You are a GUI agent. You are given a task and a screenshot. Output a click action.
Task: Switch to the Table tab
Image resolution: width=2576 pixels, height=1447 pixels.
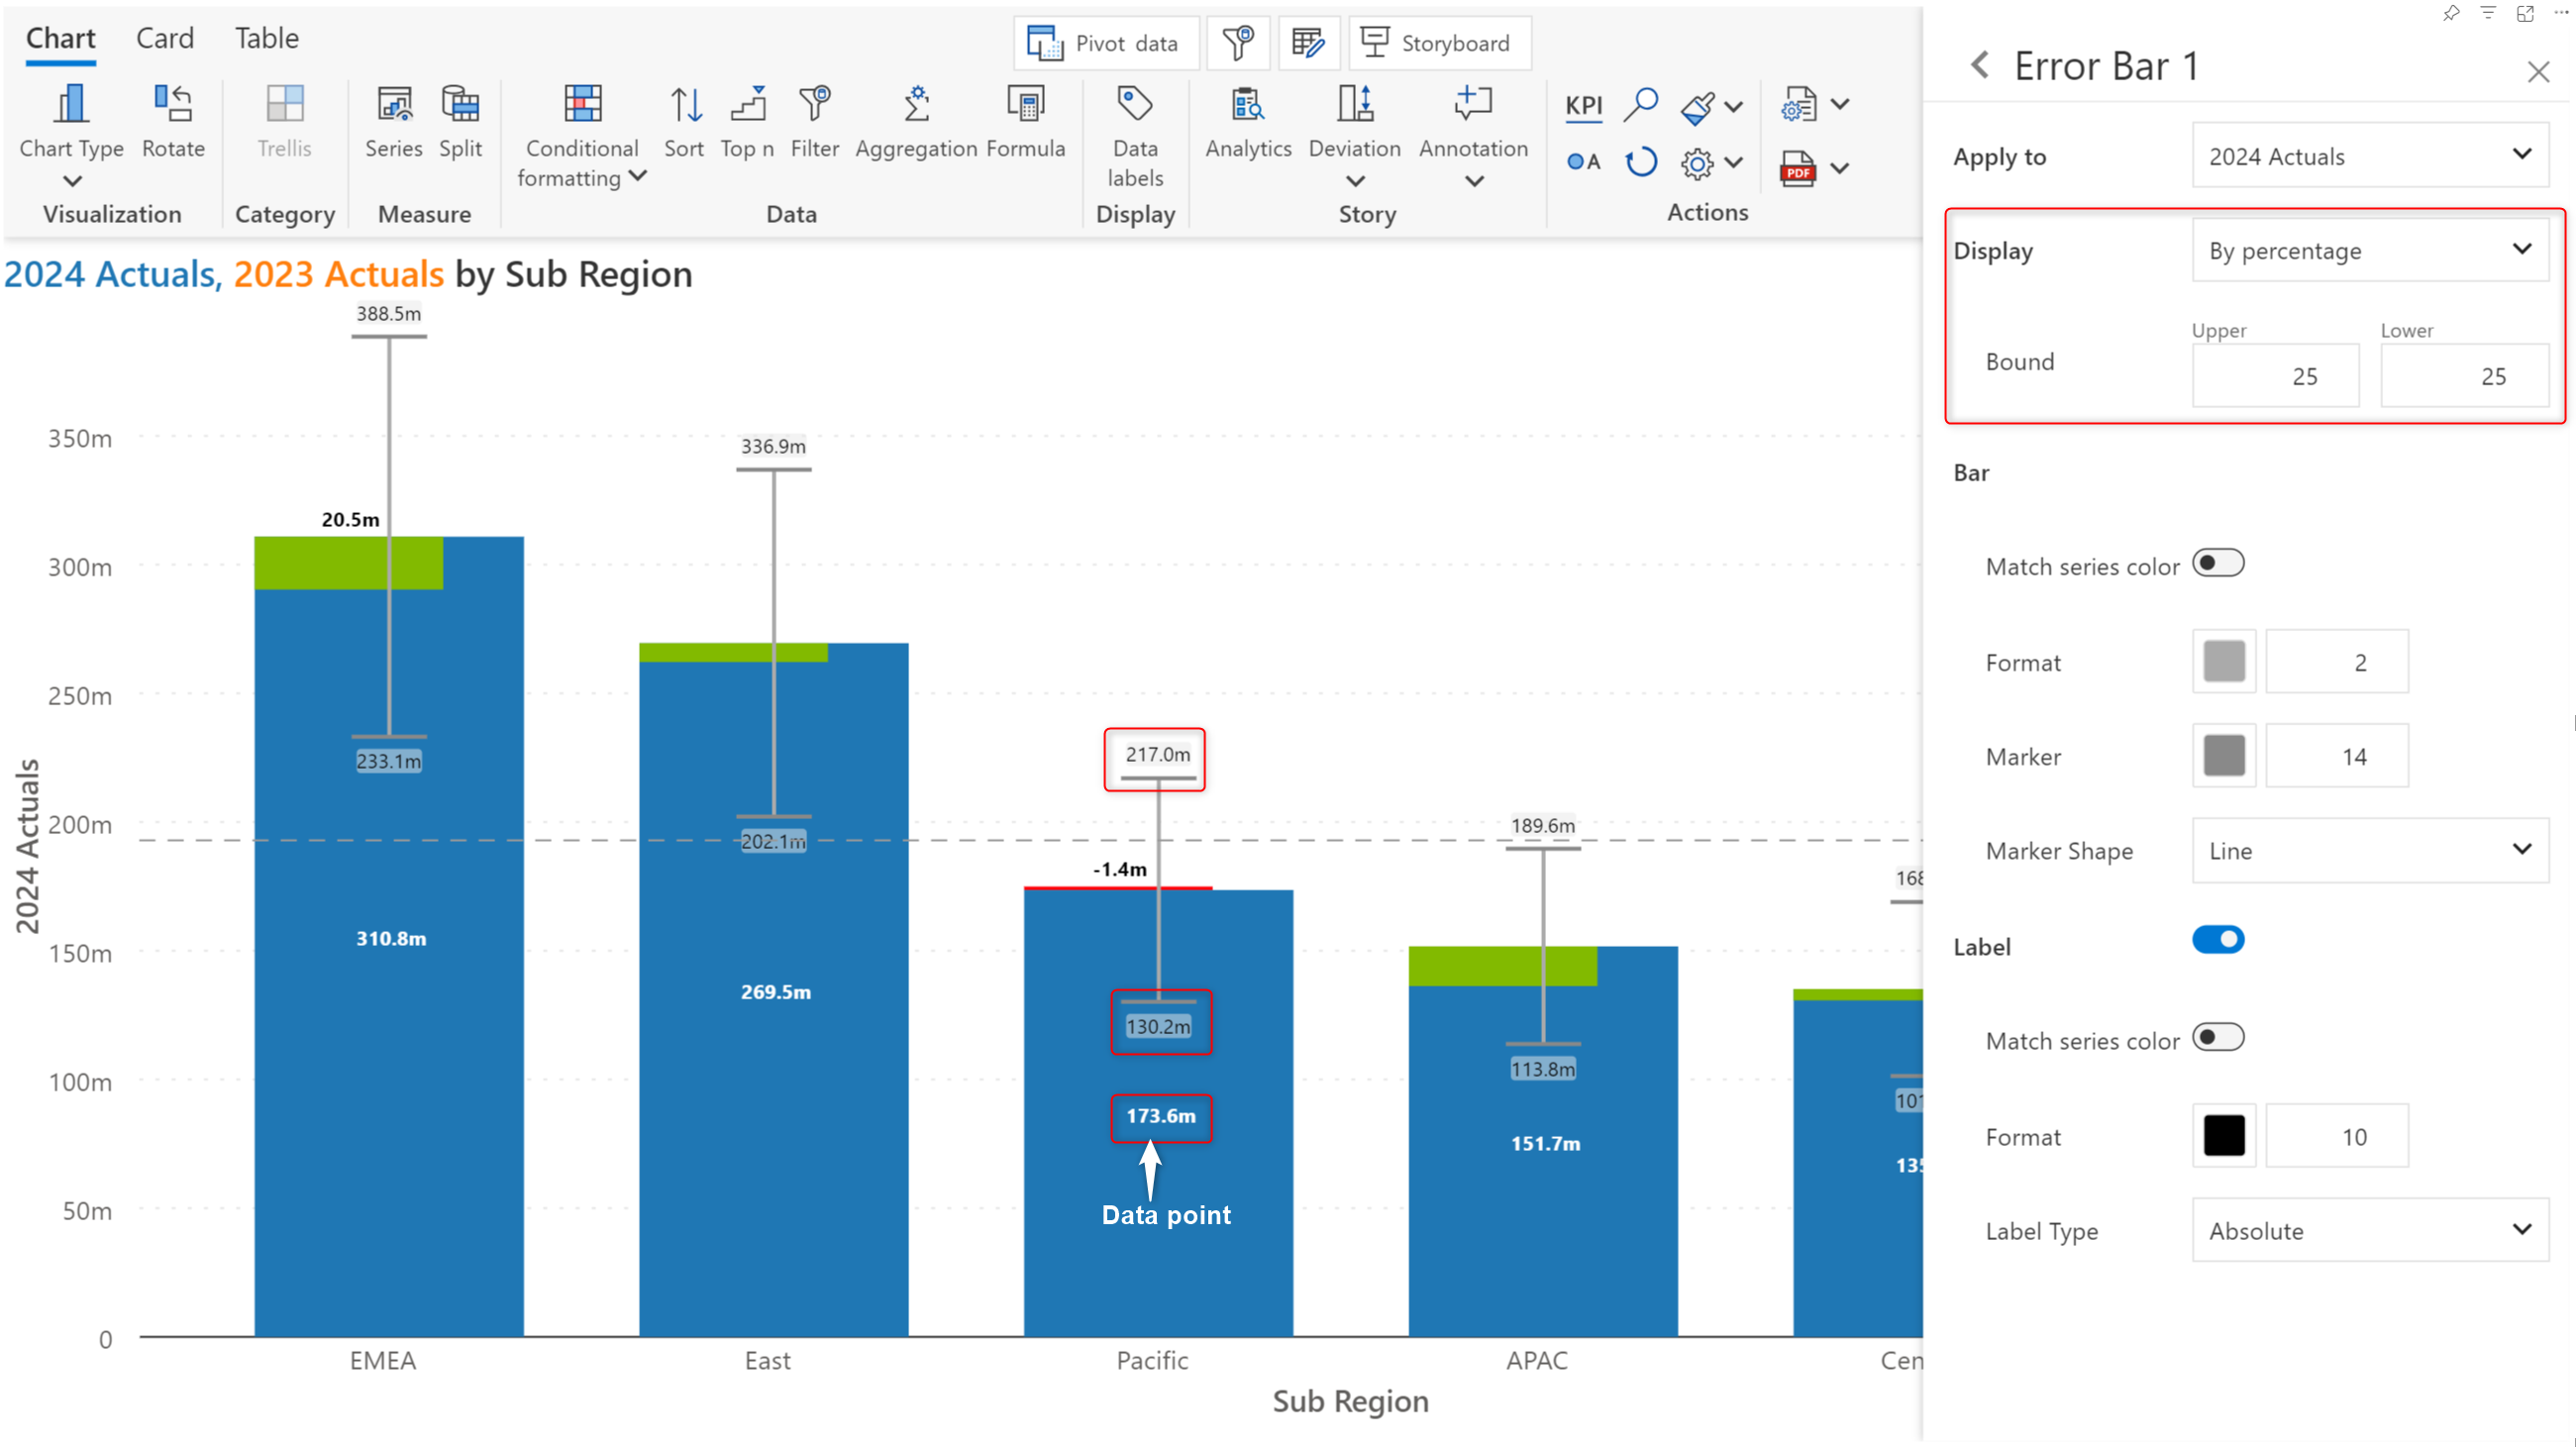[267, 38]
